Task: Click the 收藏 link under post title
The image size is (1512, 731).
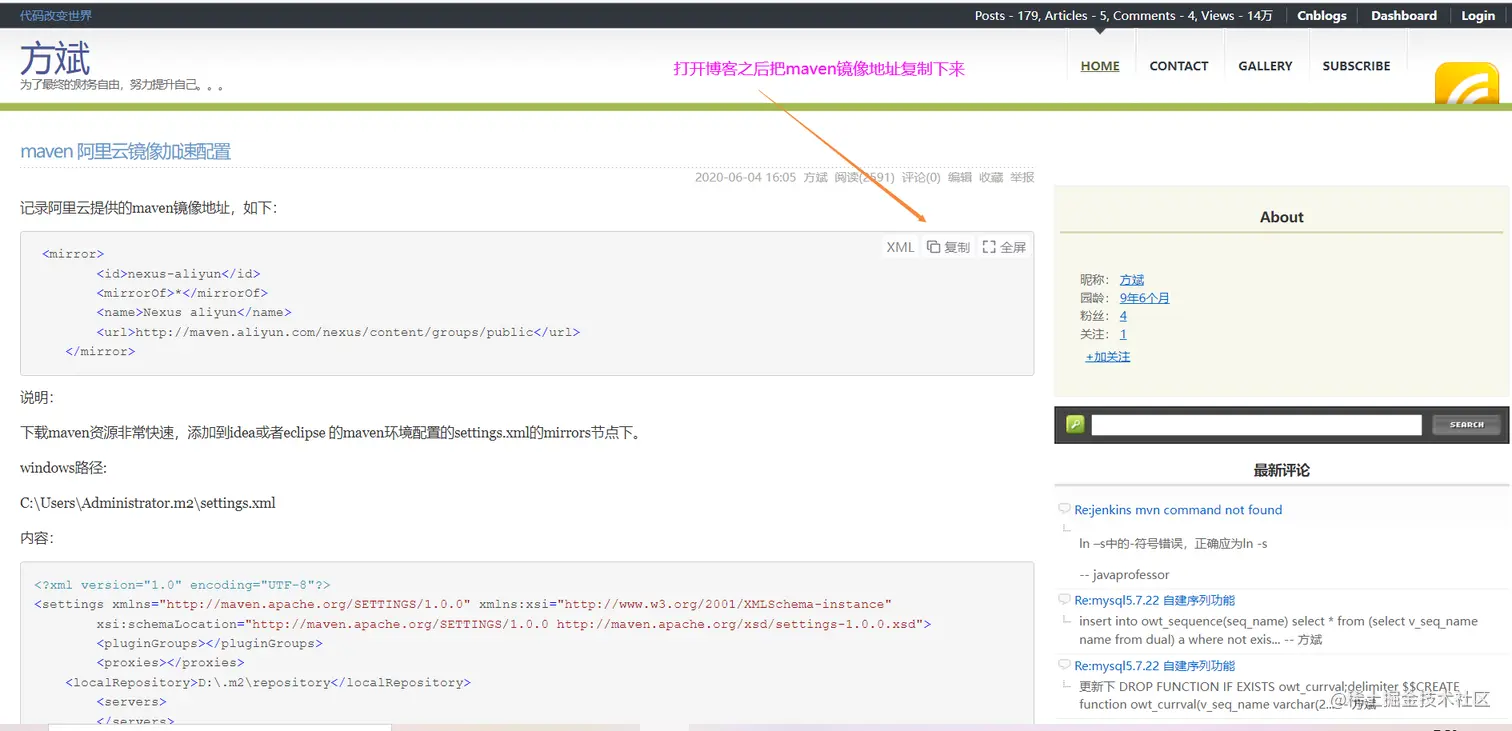Action: click(x=991, y=177)
